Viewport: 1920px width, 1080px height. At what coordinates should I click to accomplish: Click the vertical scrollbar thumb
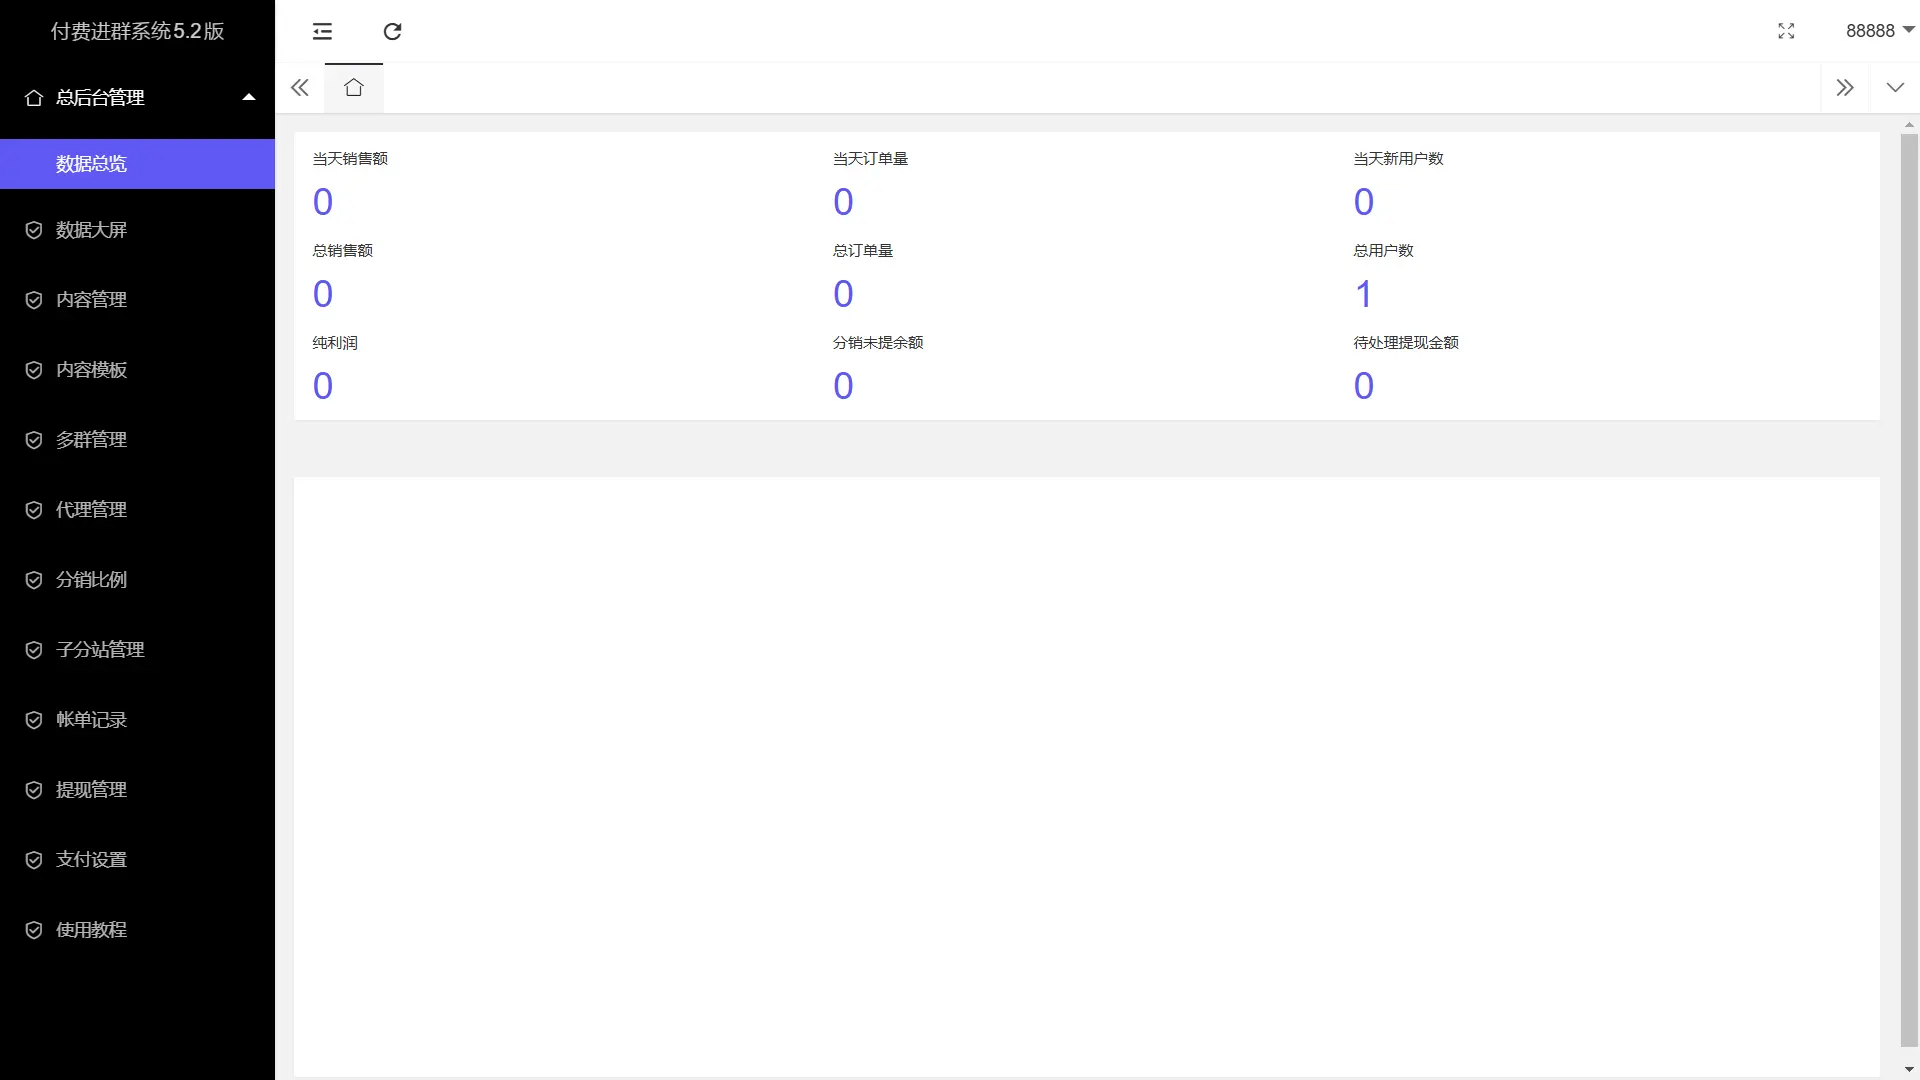(1909, 590)
